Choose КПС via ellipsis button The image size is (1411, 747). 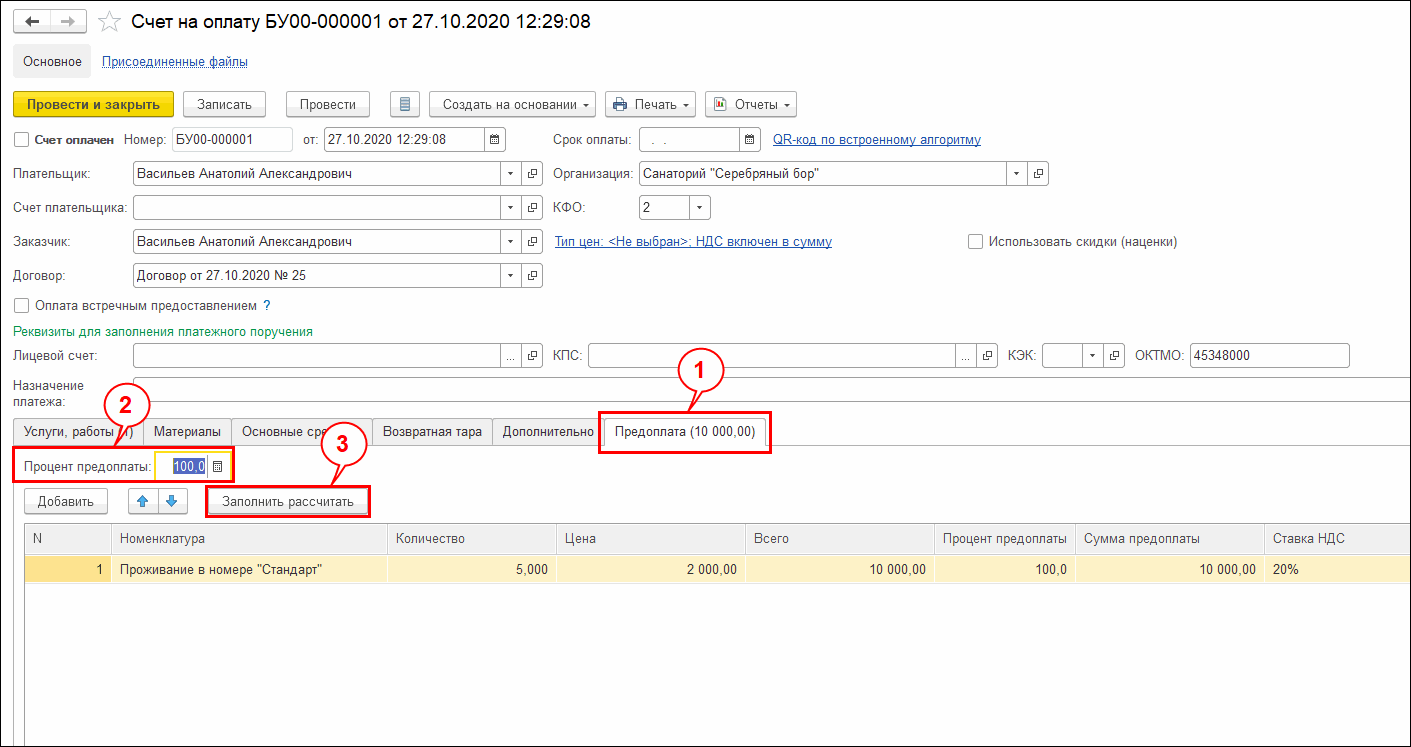(x=966, y=356)
